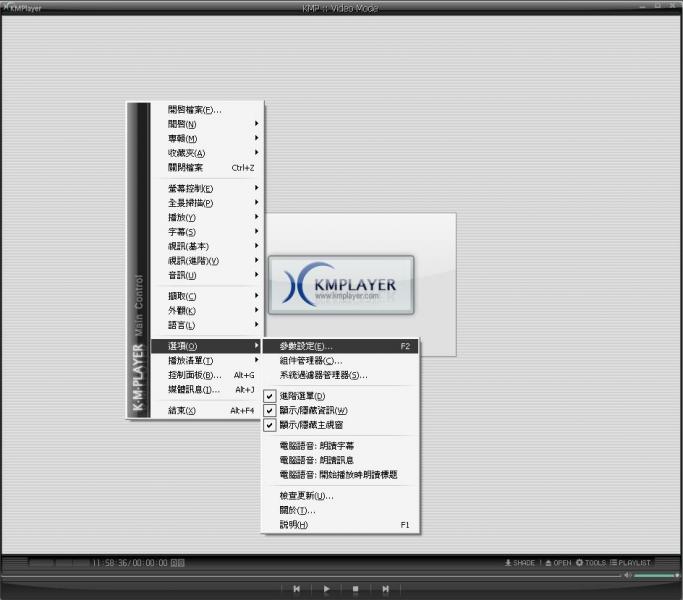
Task: Click the Play button
Action: (326, 589)
